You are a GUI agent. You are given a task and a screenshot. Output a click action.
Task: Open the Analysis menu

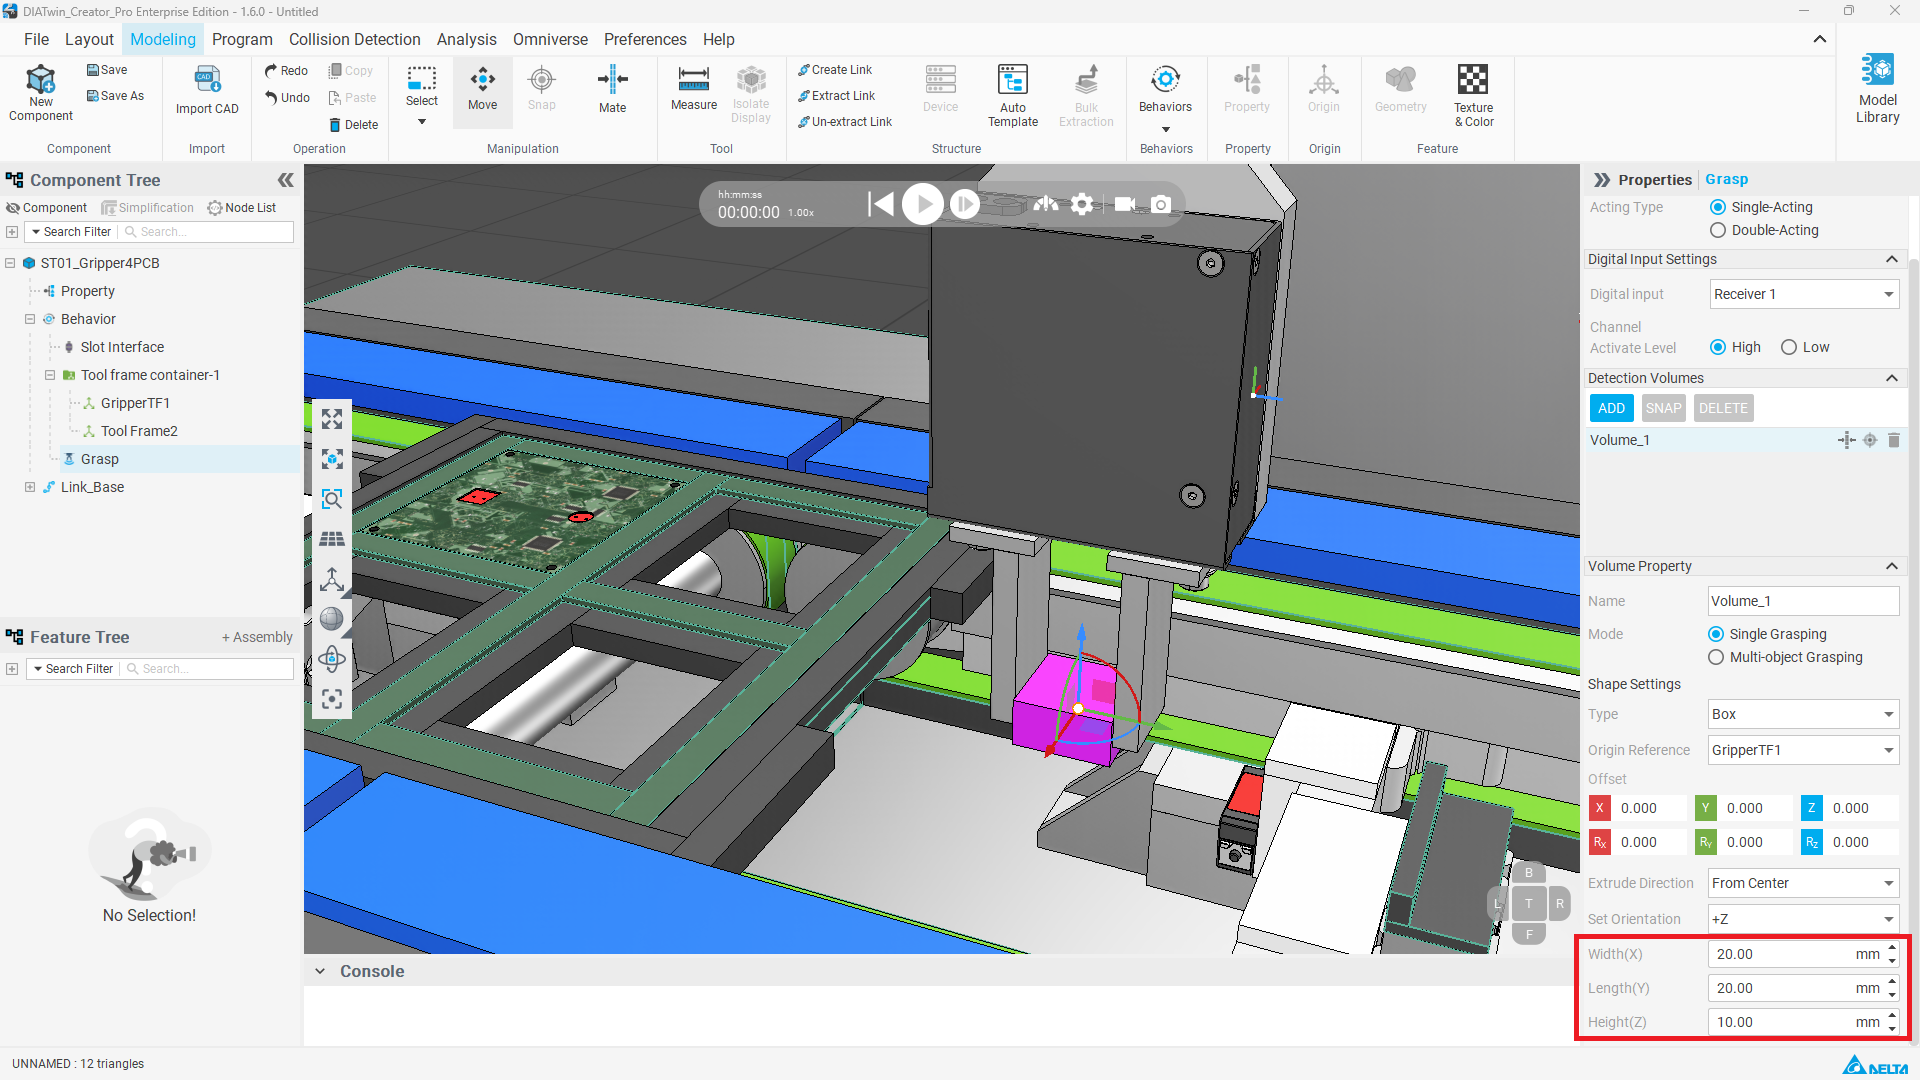coord(466,39)
